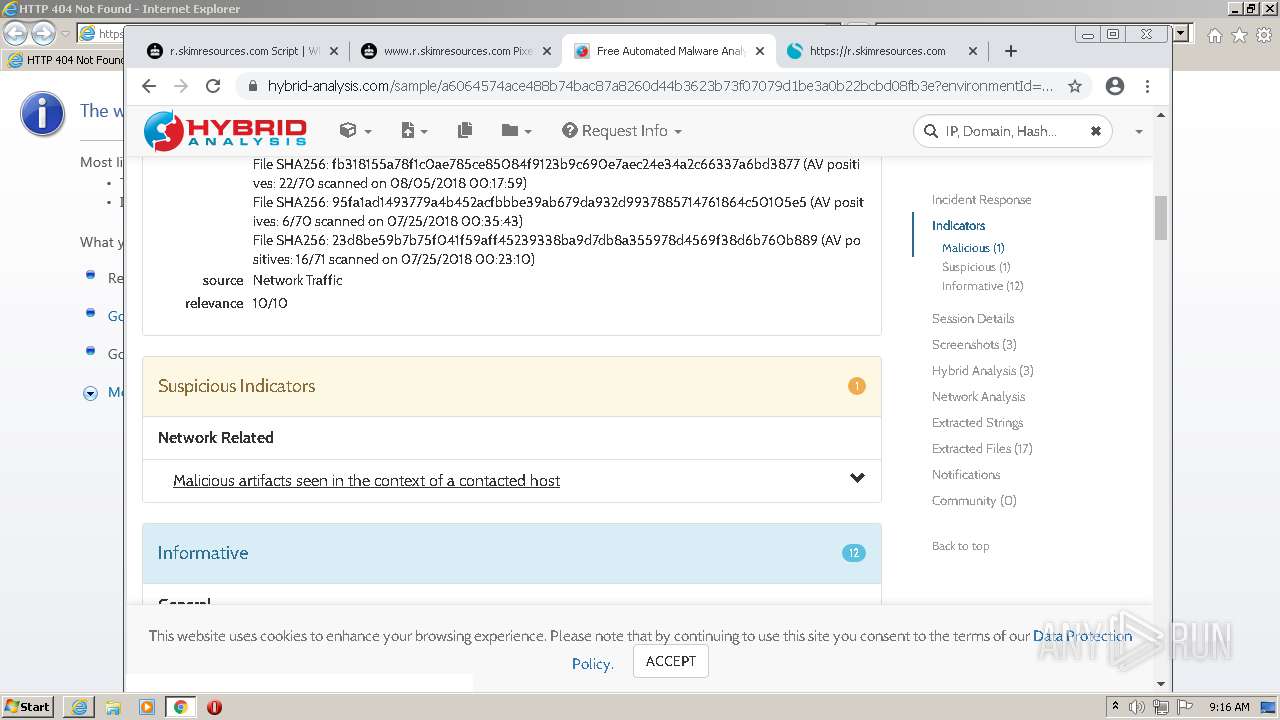Open IE Home icon behind Chrome
Screen dimensions: 1280x720
[x=1214, y=35]
